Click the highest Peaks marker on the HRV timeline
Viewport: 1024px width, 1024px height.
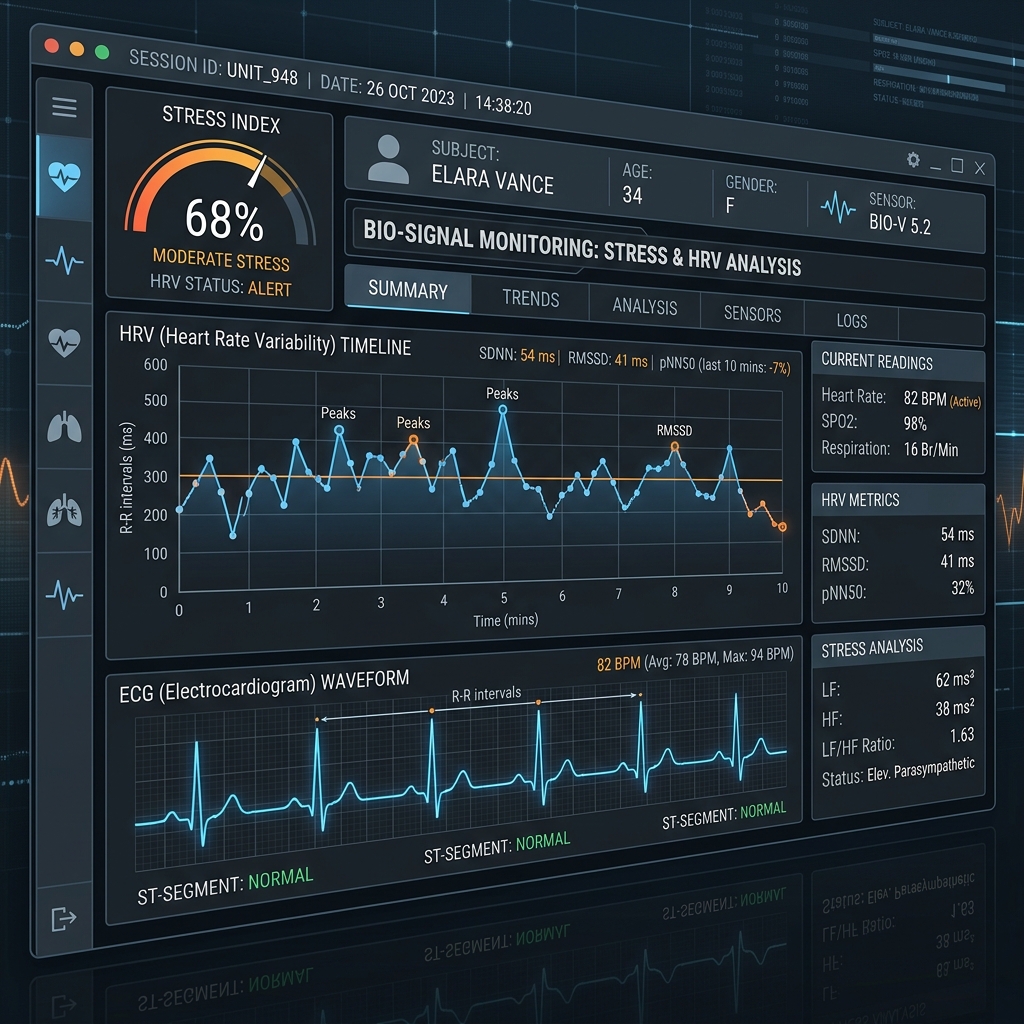pyautogui.click(x=503, y=409)
